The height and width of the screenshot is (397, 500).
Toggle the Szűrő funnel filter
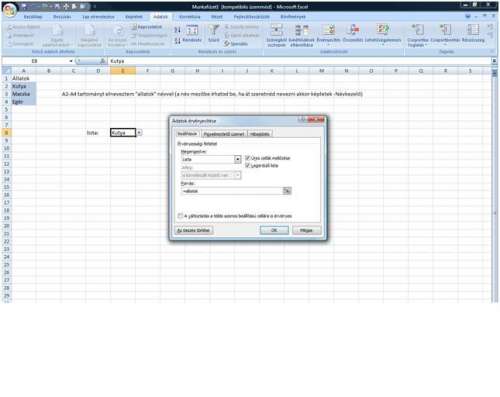(x=214, y=34)
